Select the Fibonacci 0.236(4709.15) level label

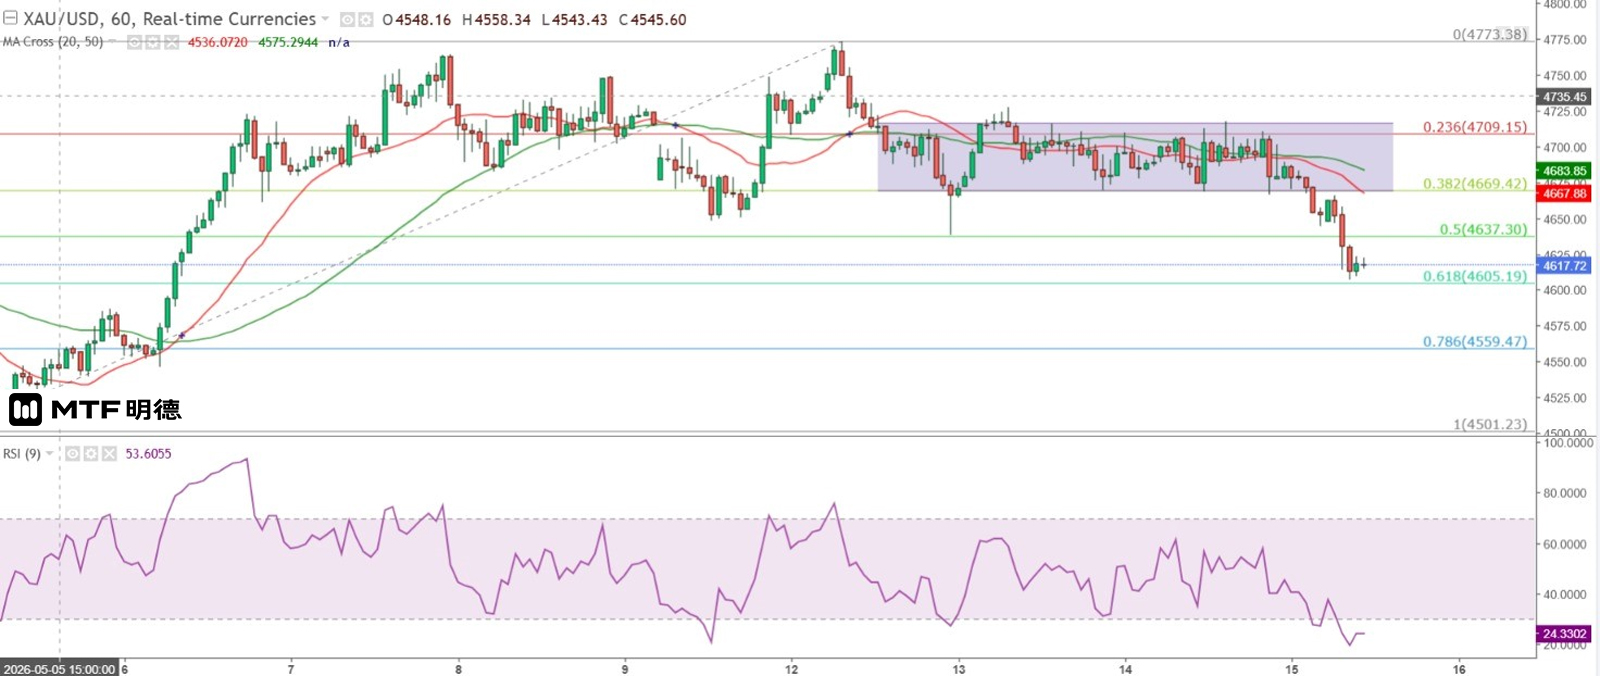(1475, 127)
